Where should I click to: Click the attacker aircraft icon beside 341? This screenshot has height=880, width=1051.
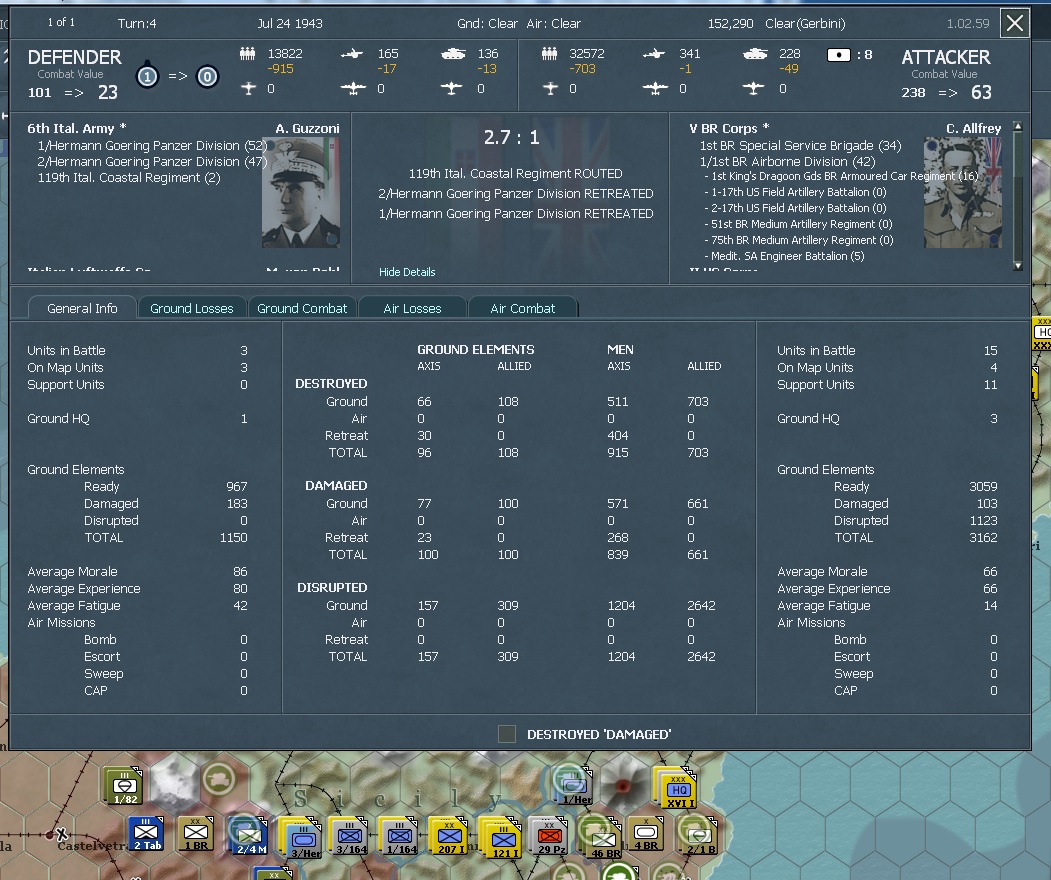654,54
